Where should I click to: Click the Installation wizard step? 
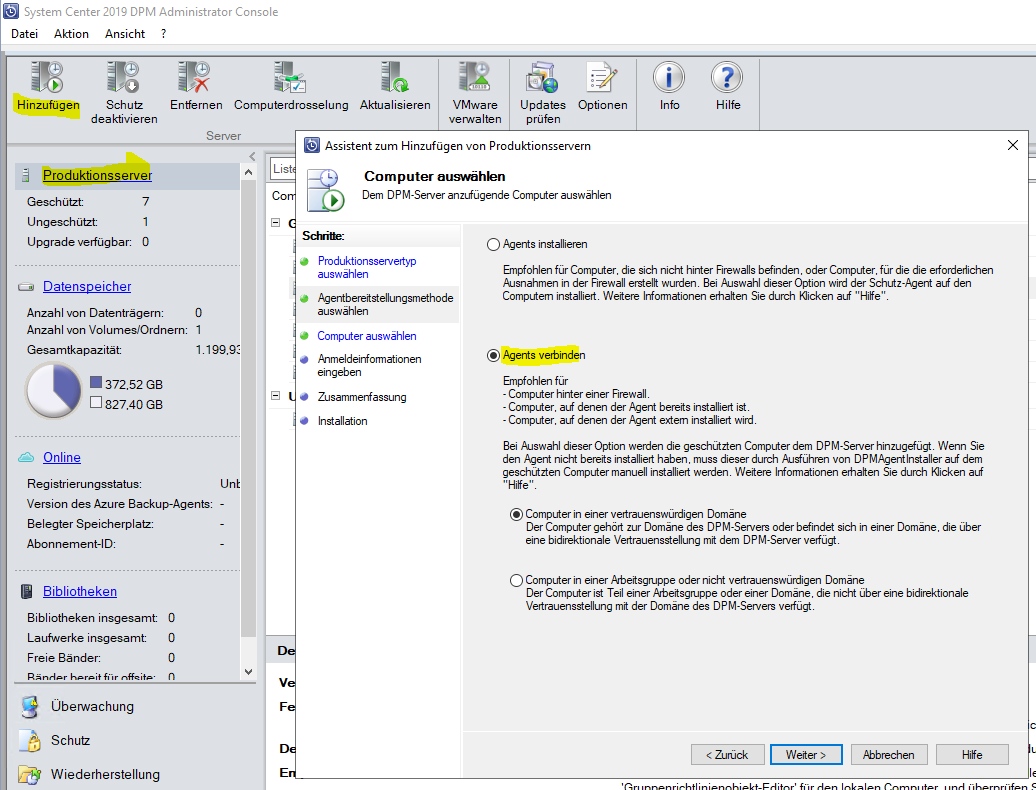pyautogui.click(x=342, y=421)
